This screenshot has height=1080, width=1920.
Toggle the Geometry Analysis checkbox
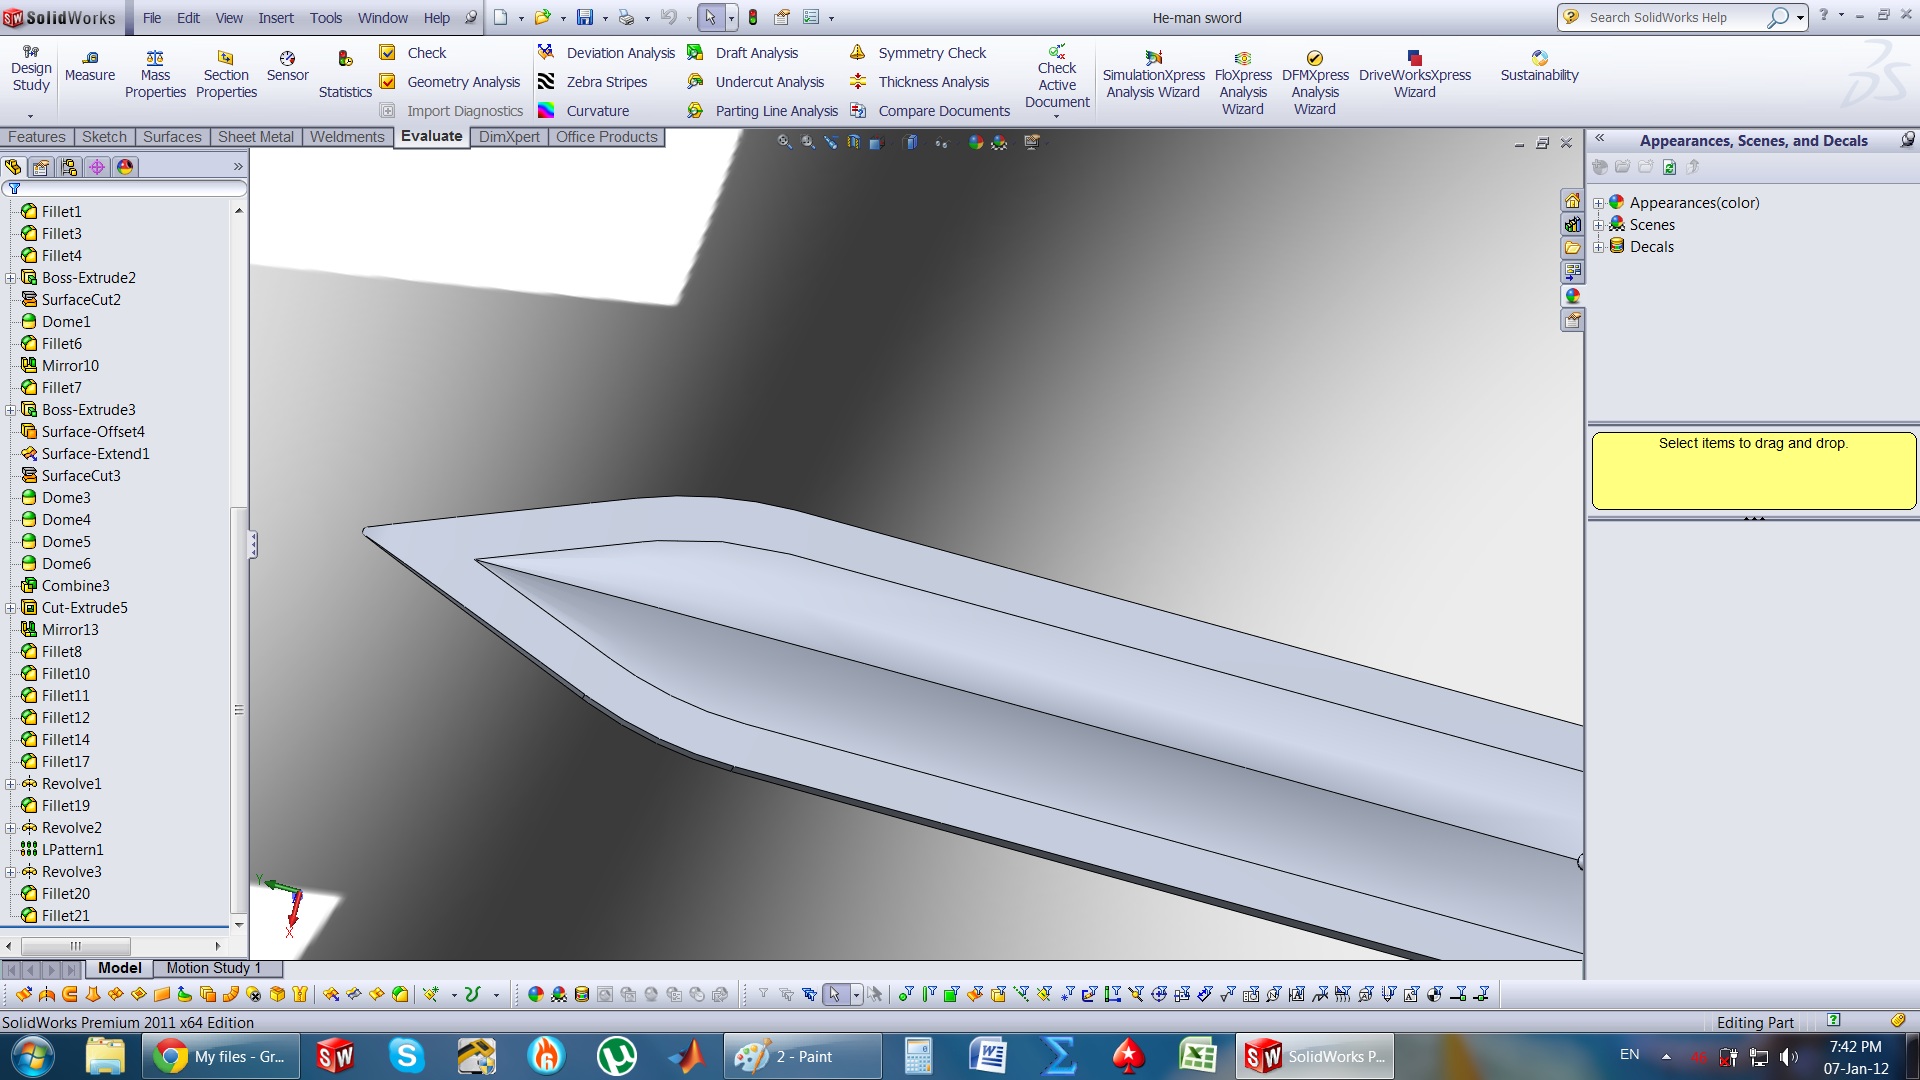(x=388, y=82)
